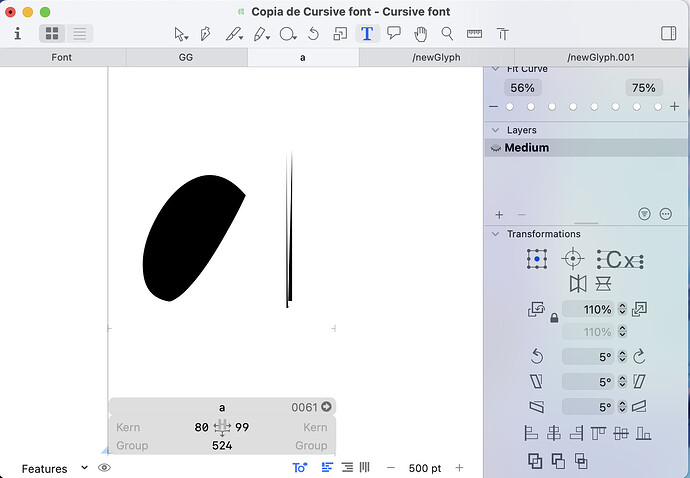Toggle the preview eye icon
The image size is (690, 478).
tap(104, 468)
